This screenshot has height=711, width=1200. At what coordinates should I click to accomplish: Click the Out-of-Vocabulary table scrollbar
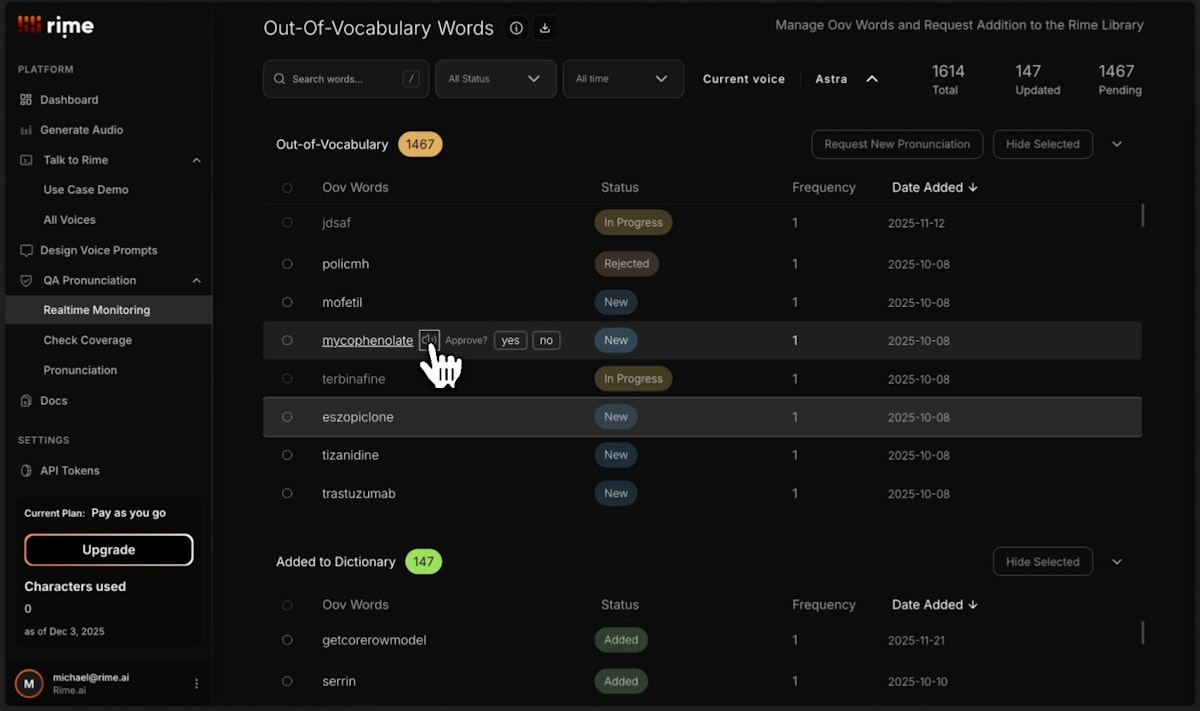pos(1142,214)
